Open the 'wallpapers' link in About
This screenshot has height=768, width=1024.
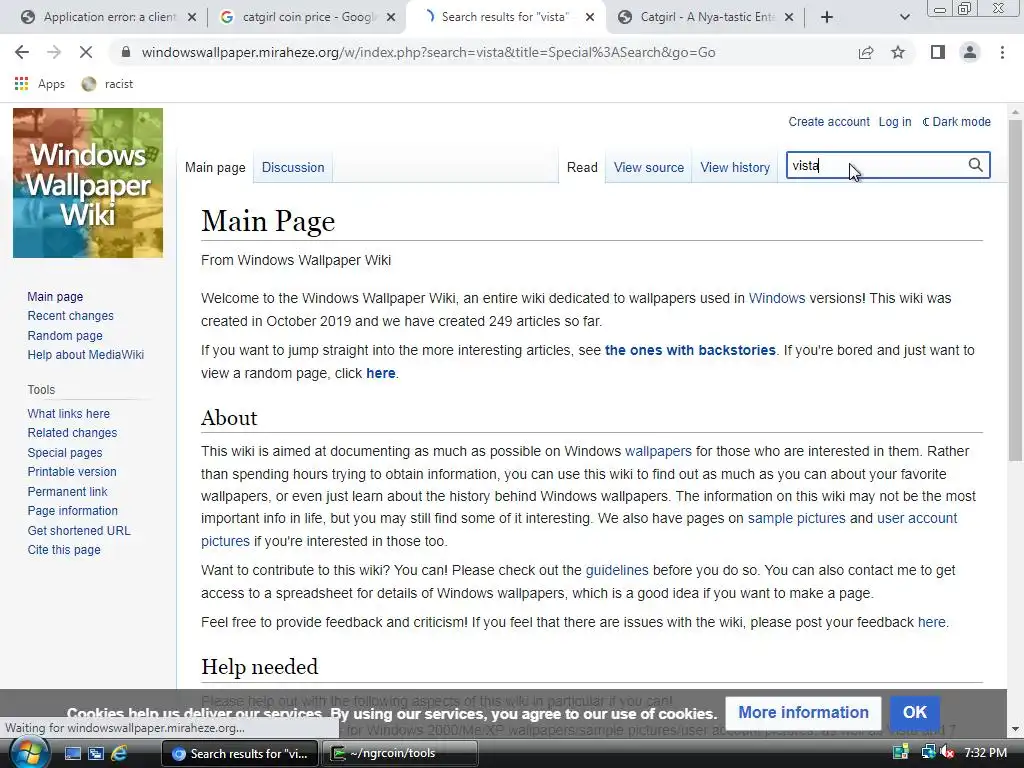pyautogui.click(x=658, y=451)
